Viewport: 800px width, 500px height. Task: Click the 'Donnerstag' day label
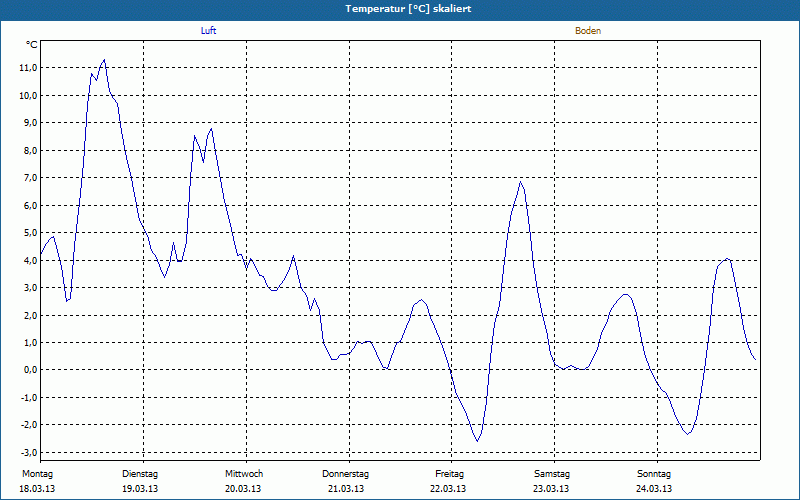pyautogui.click(x=345, y=474)
